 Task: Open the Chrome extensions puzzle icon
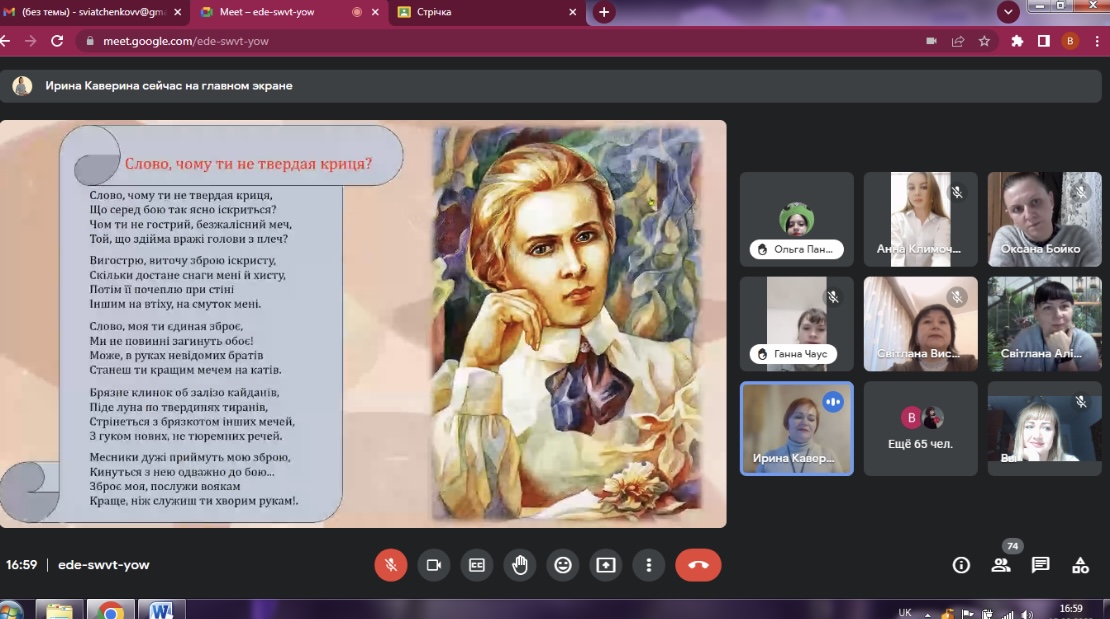click(1017, 41)
